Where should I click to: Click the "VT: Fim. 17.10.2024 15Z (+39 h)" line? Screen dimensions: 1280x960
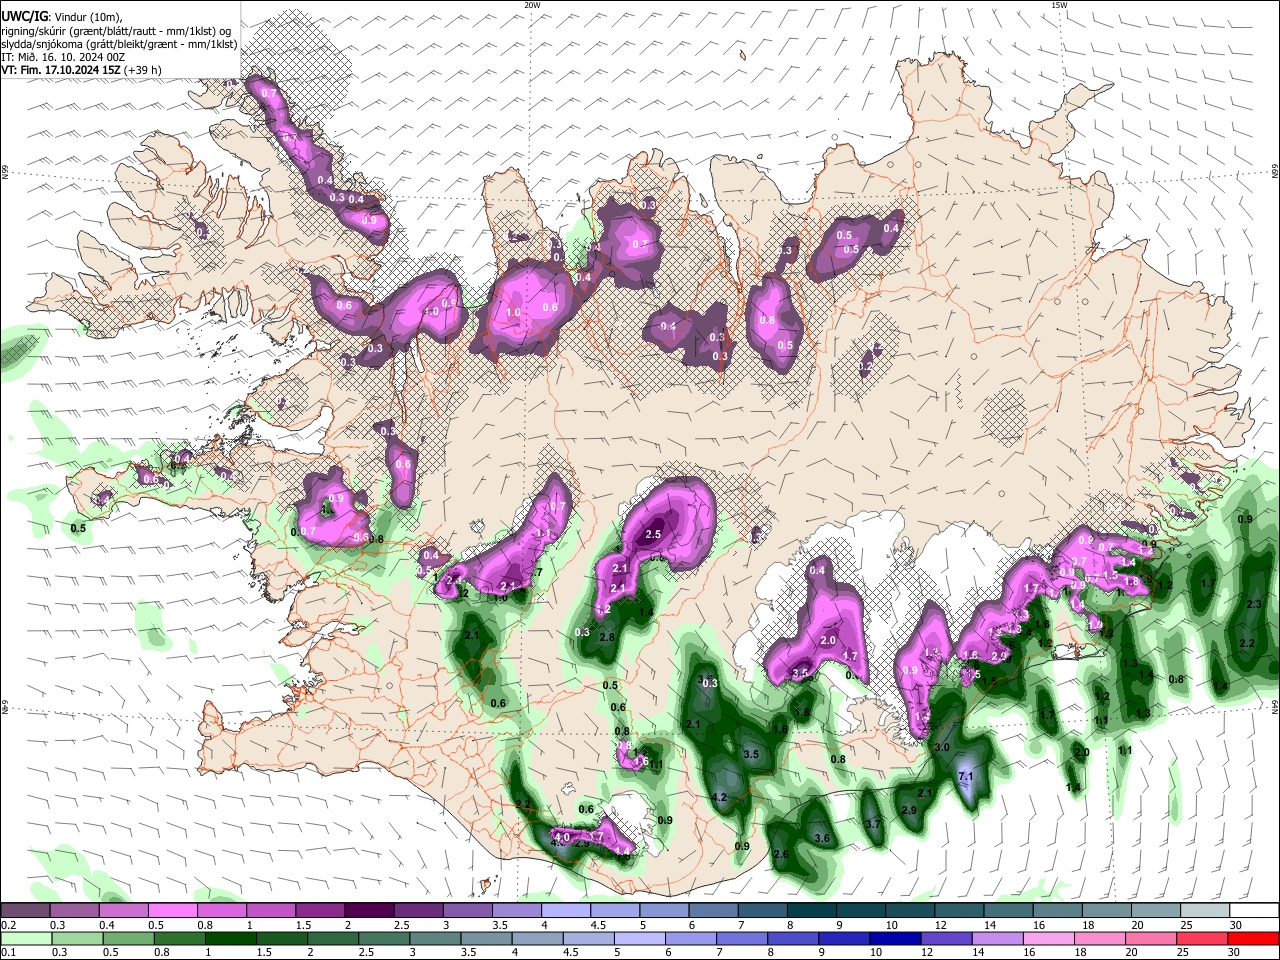81,70
